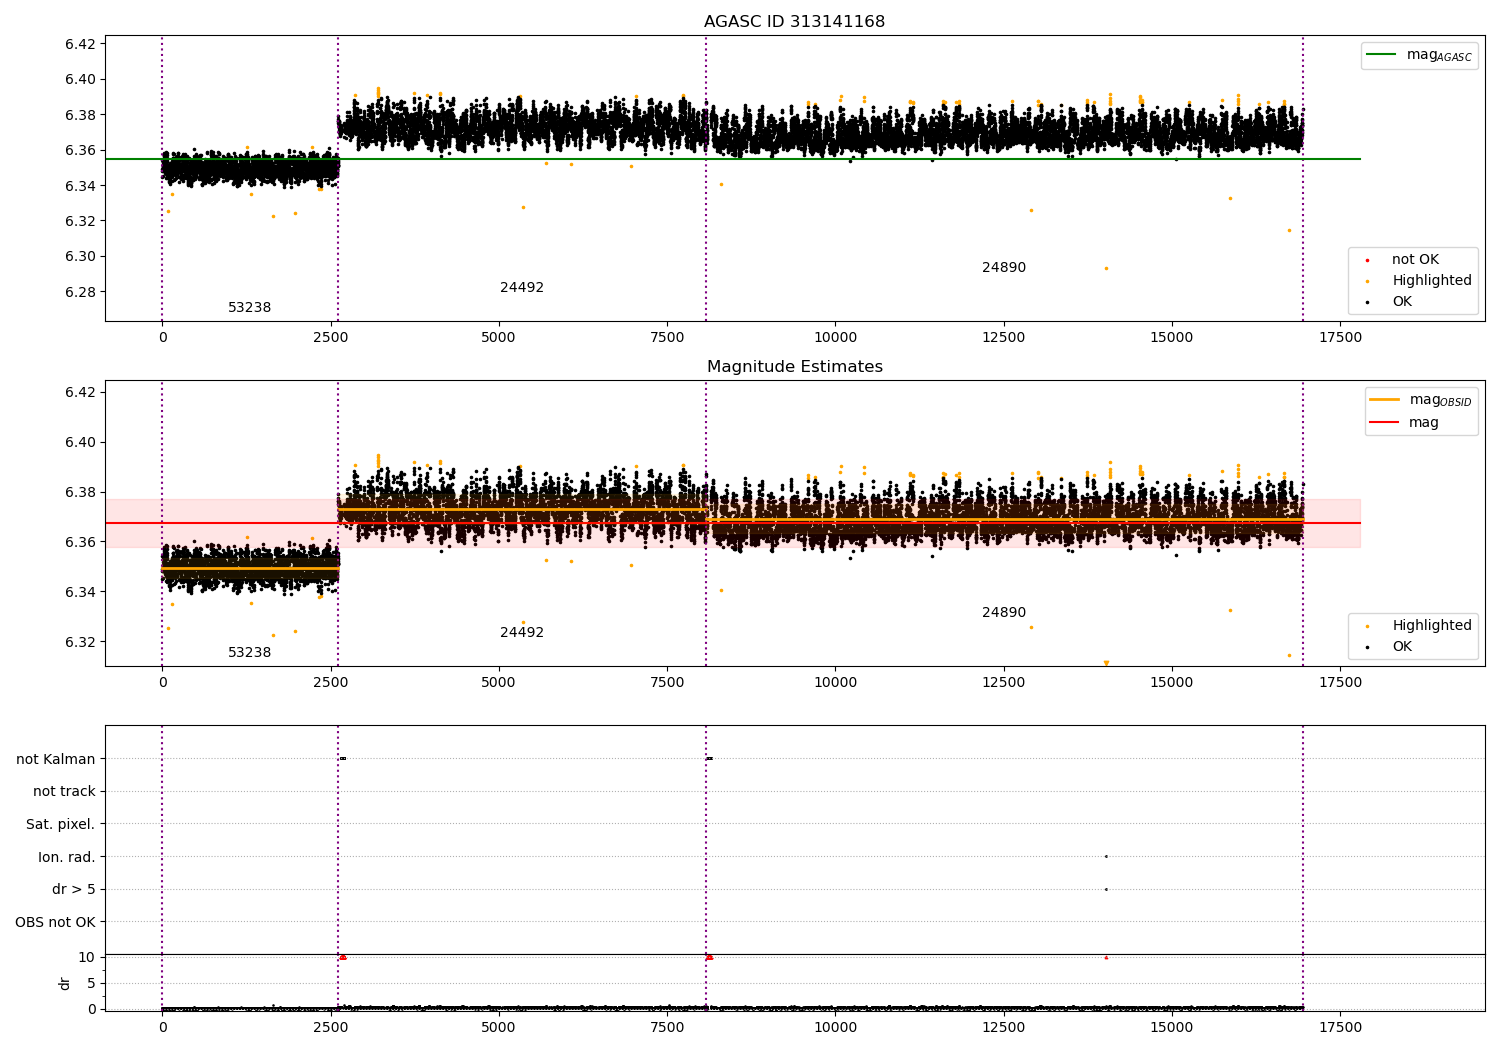Click red dr marker near 2600 in bottom plot
The height and width of the screenshot is (1050, 1500).
coord(343,957)
